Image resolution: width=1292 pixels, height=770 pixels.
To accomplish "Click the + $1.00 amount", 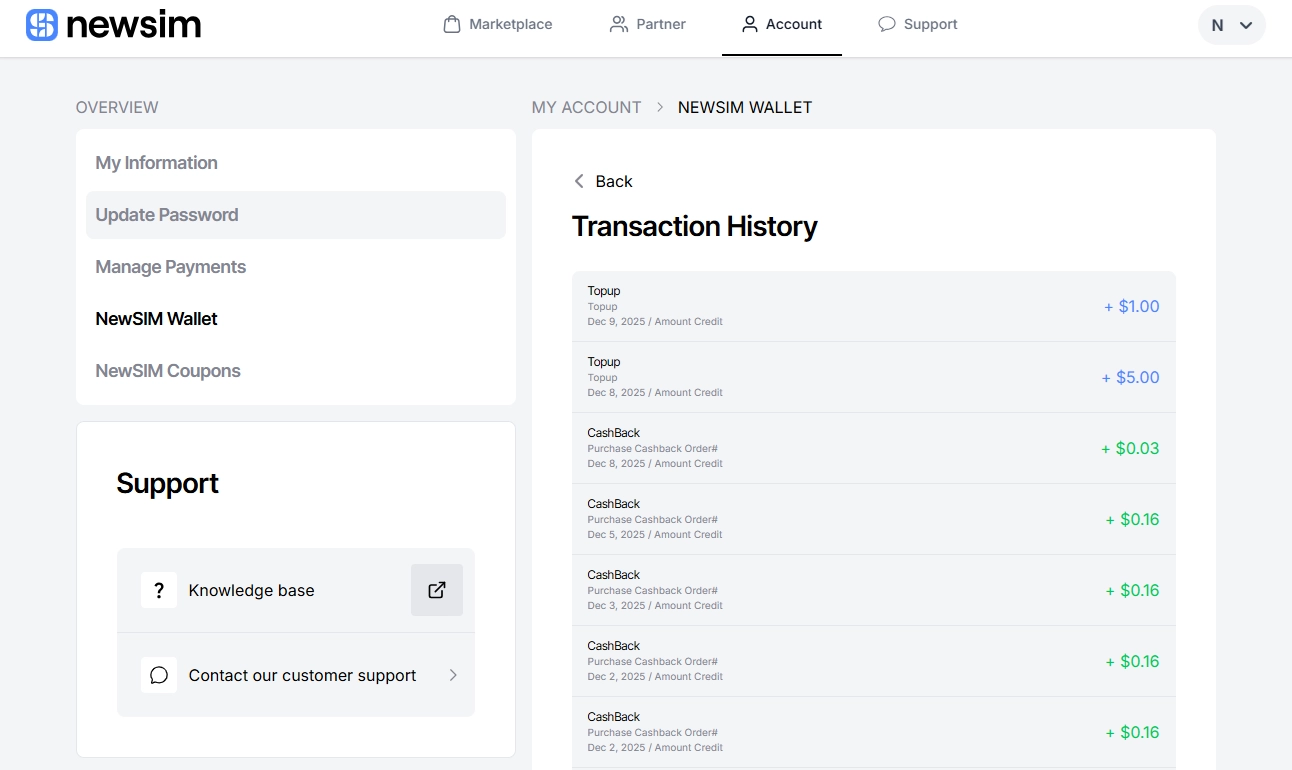I will click(x=1132, y=306).
